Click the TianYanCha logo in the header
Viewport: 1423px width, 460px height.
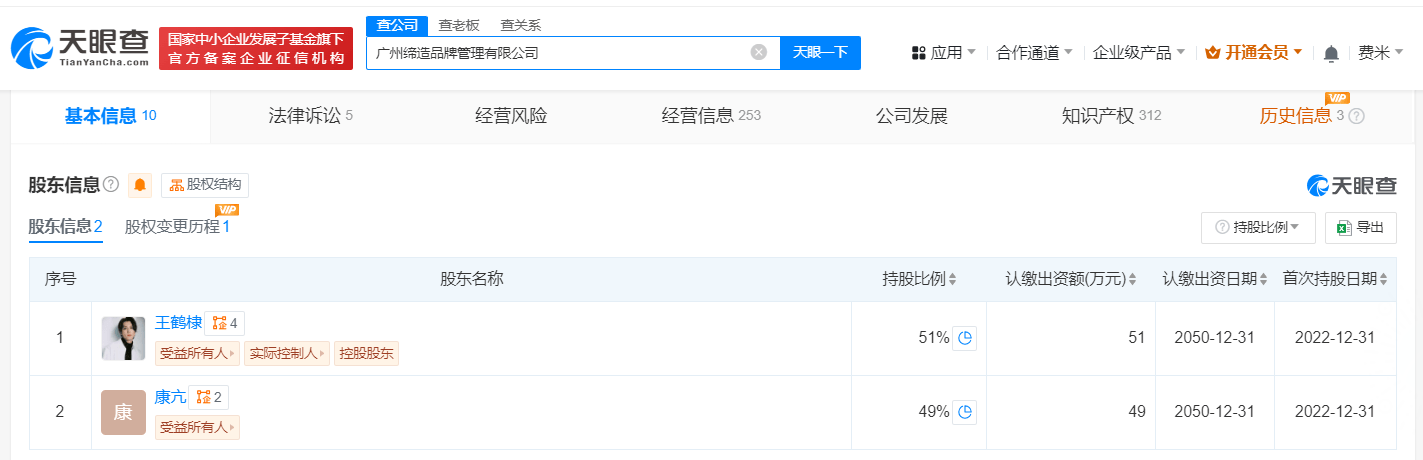pyautogui.click(x=80, y=48)
